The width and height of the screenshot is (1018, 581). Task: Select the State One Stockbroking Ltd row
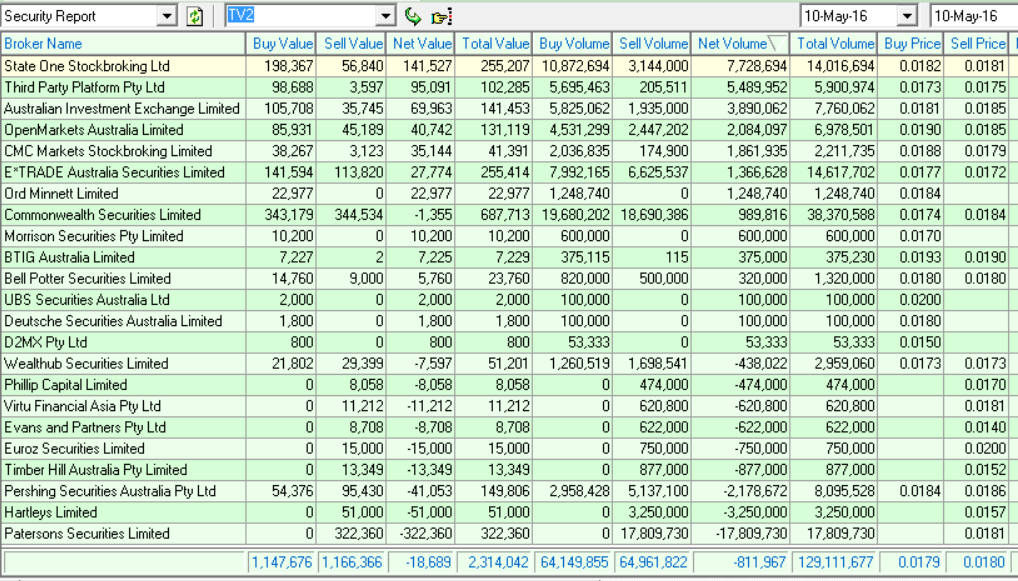click(x=509, y=66)
